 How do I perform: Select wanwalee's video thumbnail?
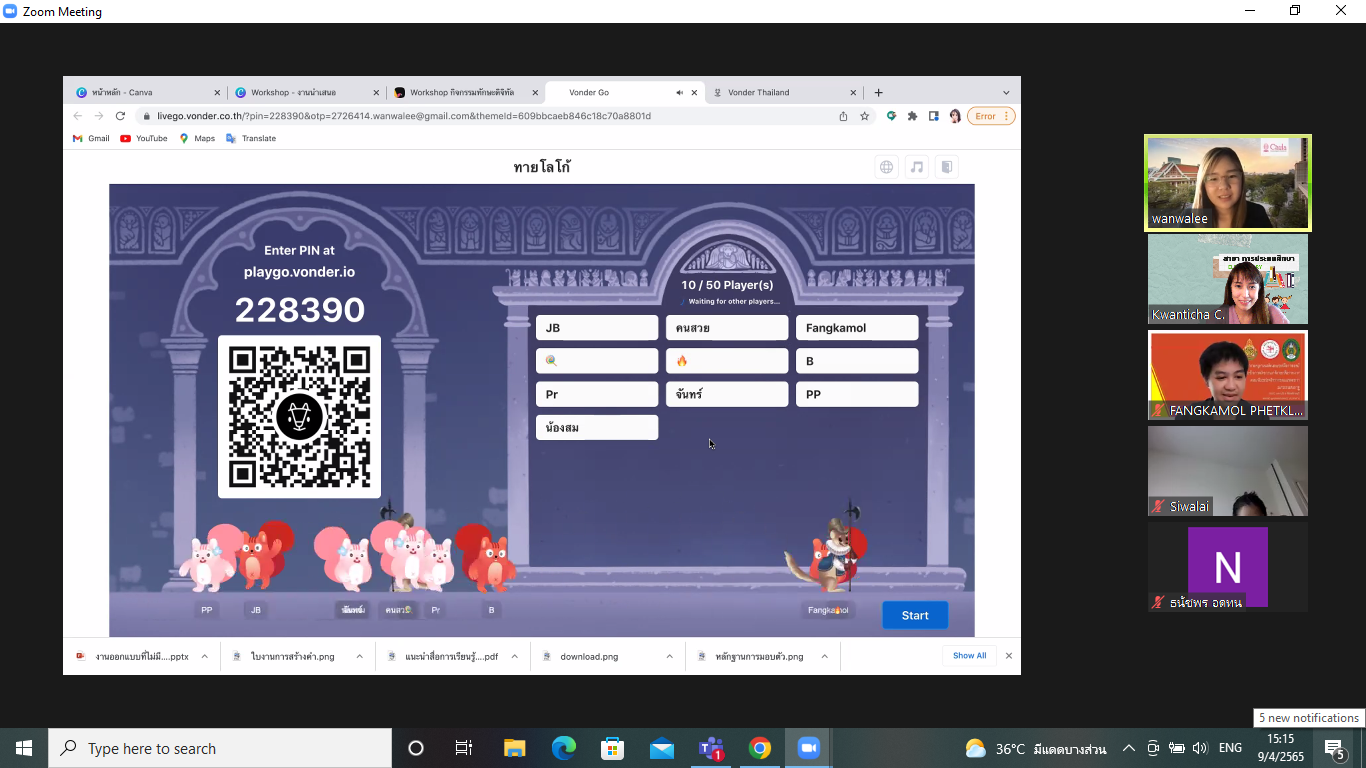tap(1227, 183)
